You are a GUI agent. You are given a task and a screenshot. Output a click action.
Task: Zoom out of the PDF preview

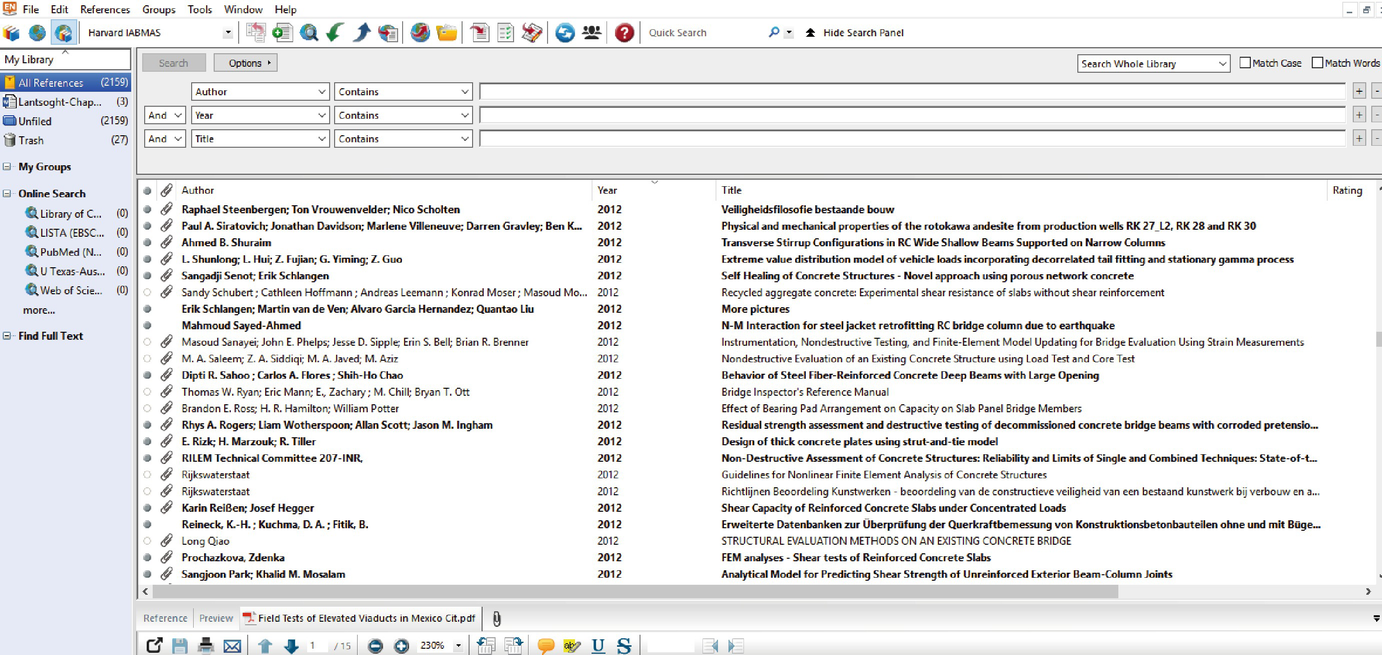pyautogui.click(x=376, y=646)
